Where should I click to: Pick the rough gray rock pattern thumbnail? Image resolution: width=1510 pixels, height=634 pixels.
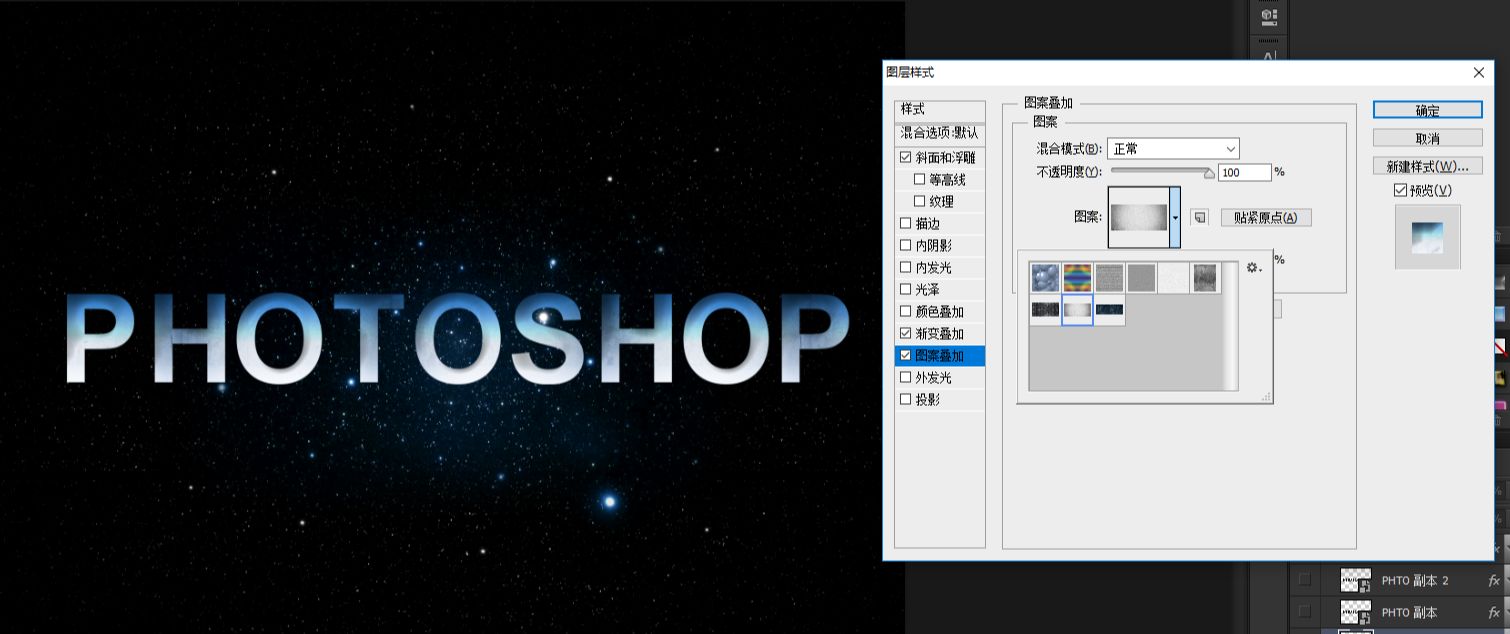point(1206,278)
